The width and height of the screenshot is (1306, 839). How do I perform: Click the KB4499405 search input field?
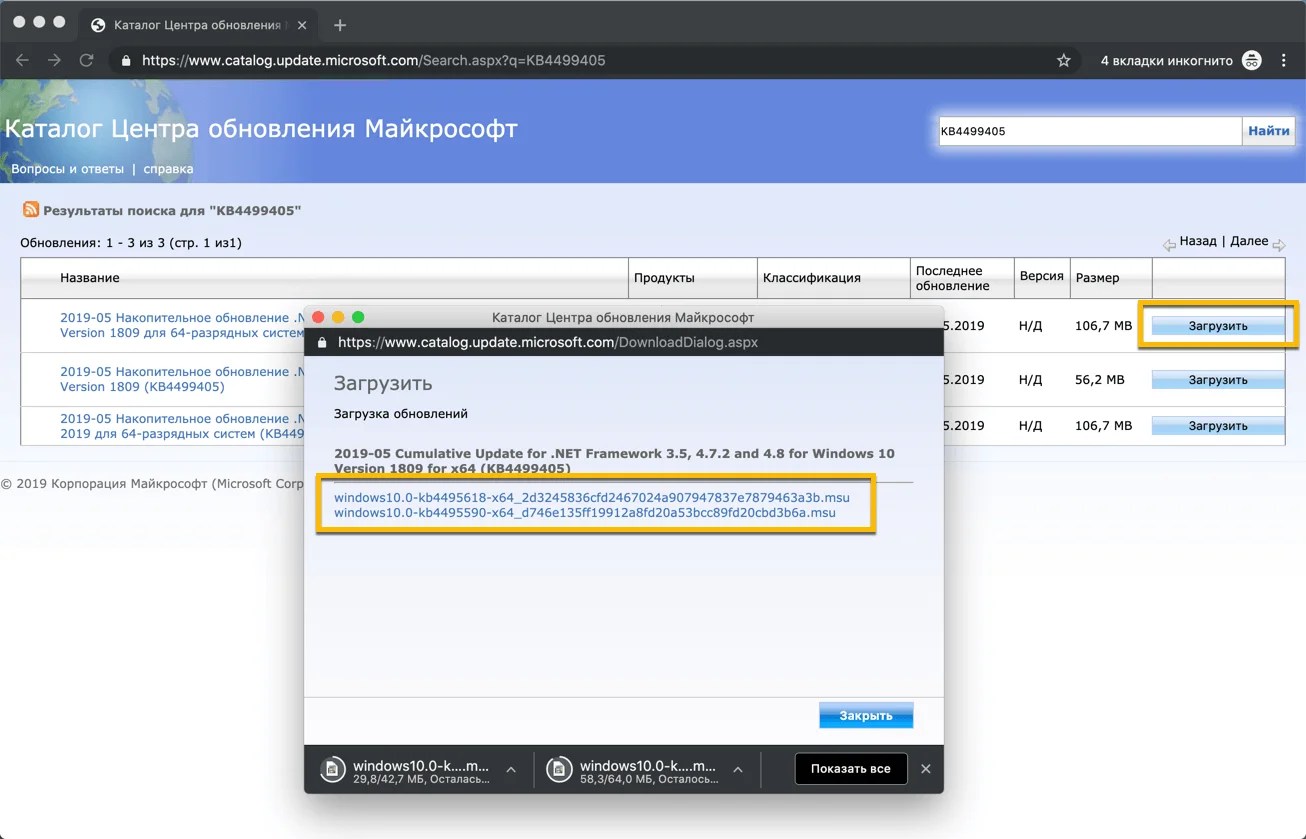1089,131
